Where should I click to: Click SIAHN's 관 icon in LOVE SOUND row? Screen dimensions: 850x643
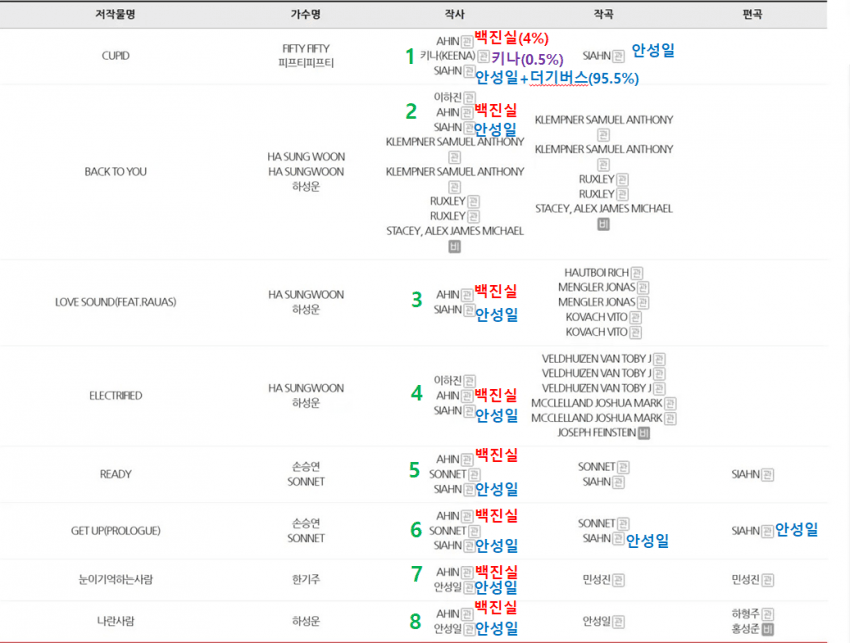point(469,310)
